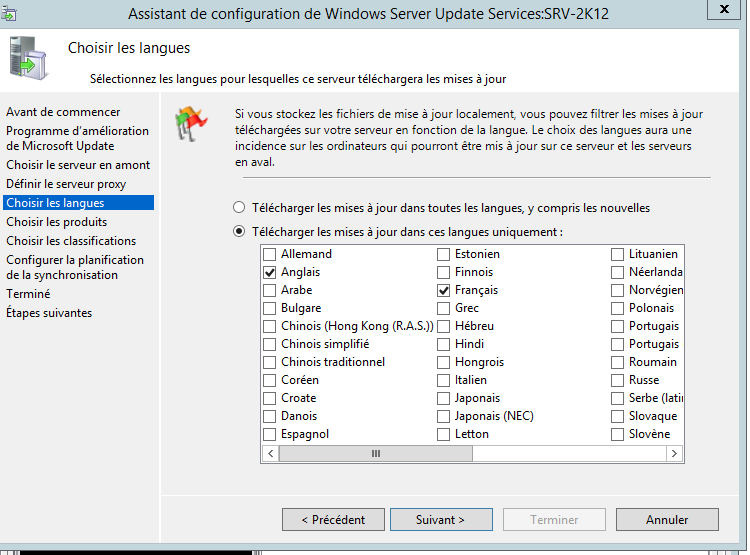
Task: Close the WSUS configuration wizard window
Action: pos(725,9)
